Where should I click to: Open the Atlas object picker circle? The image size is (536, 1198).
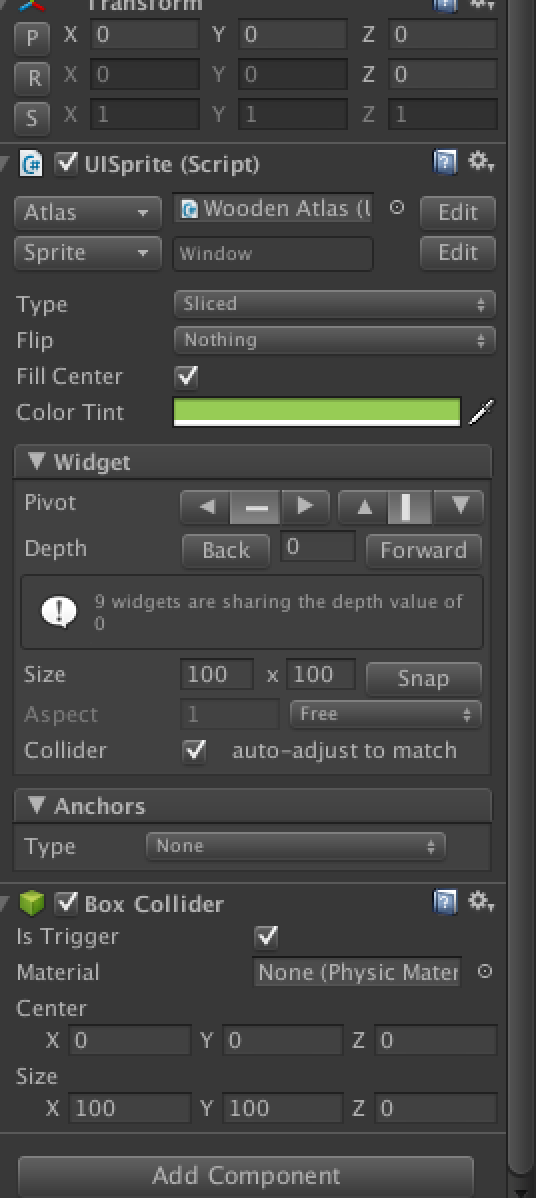point(396,207)
